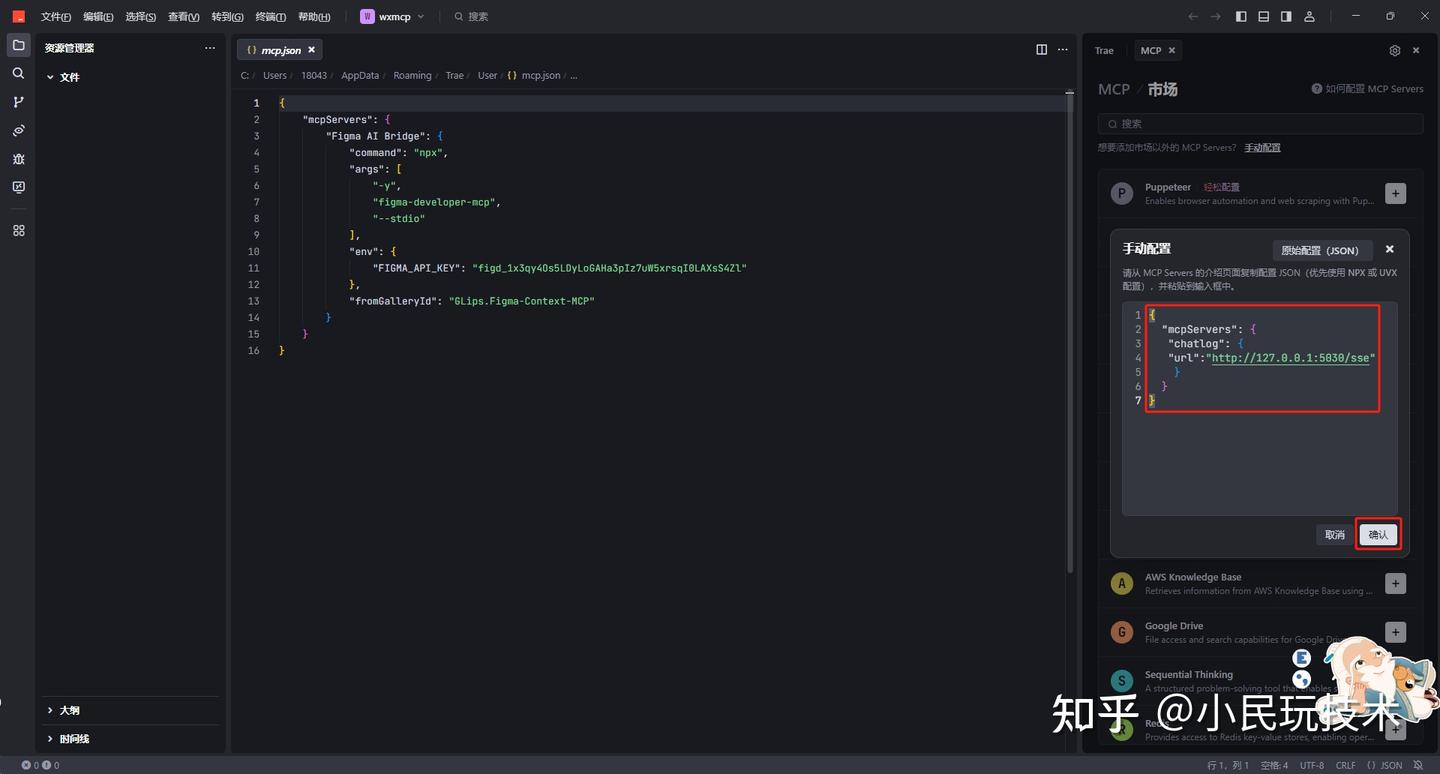Add the Puppeteer MCP server
Image resolution: width=1440 pixels, height=774 pixels.
pos(1396,193)
